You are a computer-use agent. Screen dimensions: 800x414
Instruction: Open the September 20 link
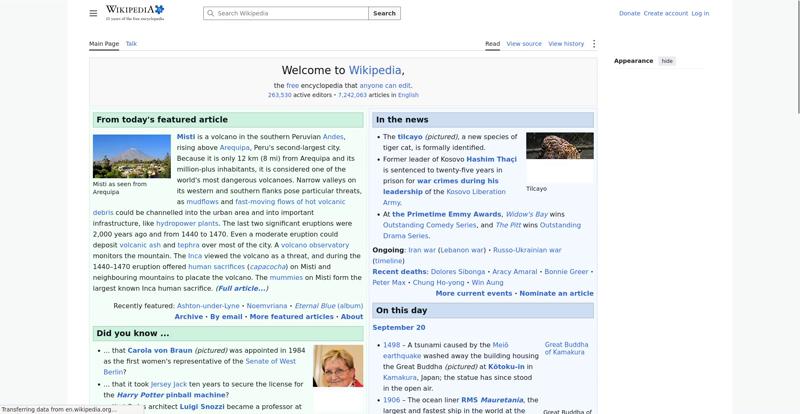pyautogui.click(x=398, y=328)
